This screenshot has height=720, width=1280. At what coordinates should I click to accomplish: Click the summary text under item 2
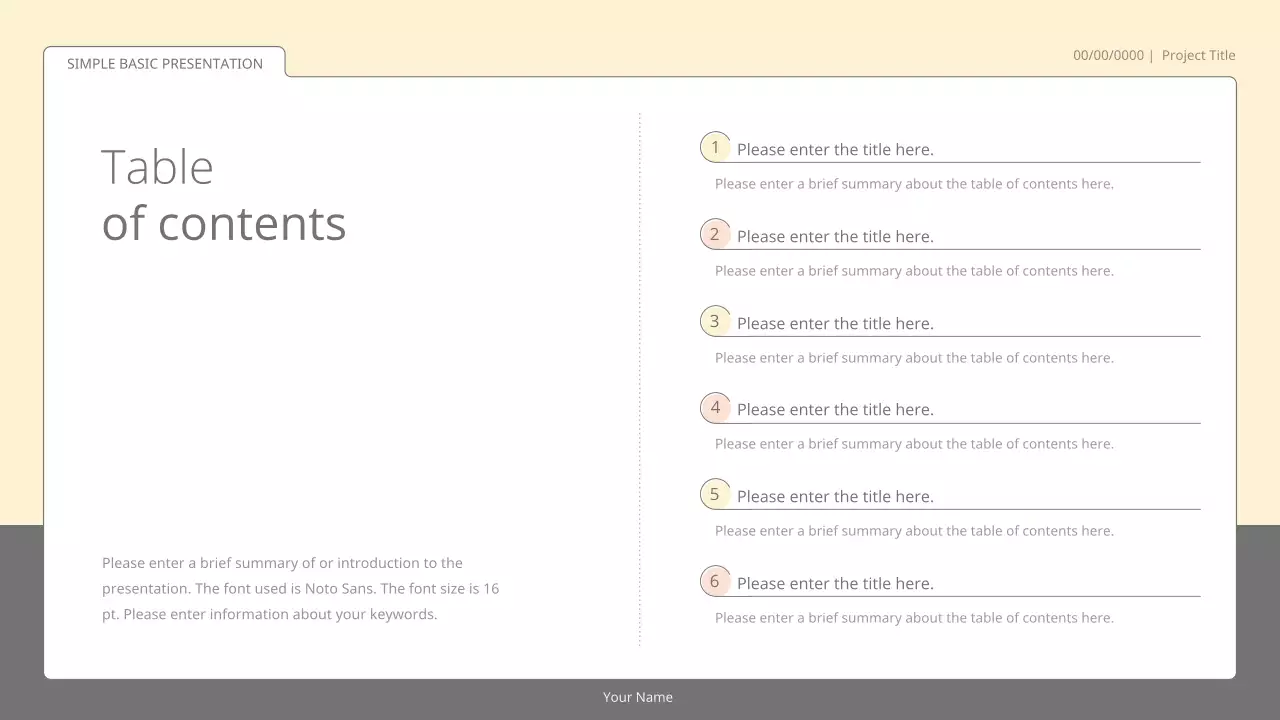tap(913, 270)
